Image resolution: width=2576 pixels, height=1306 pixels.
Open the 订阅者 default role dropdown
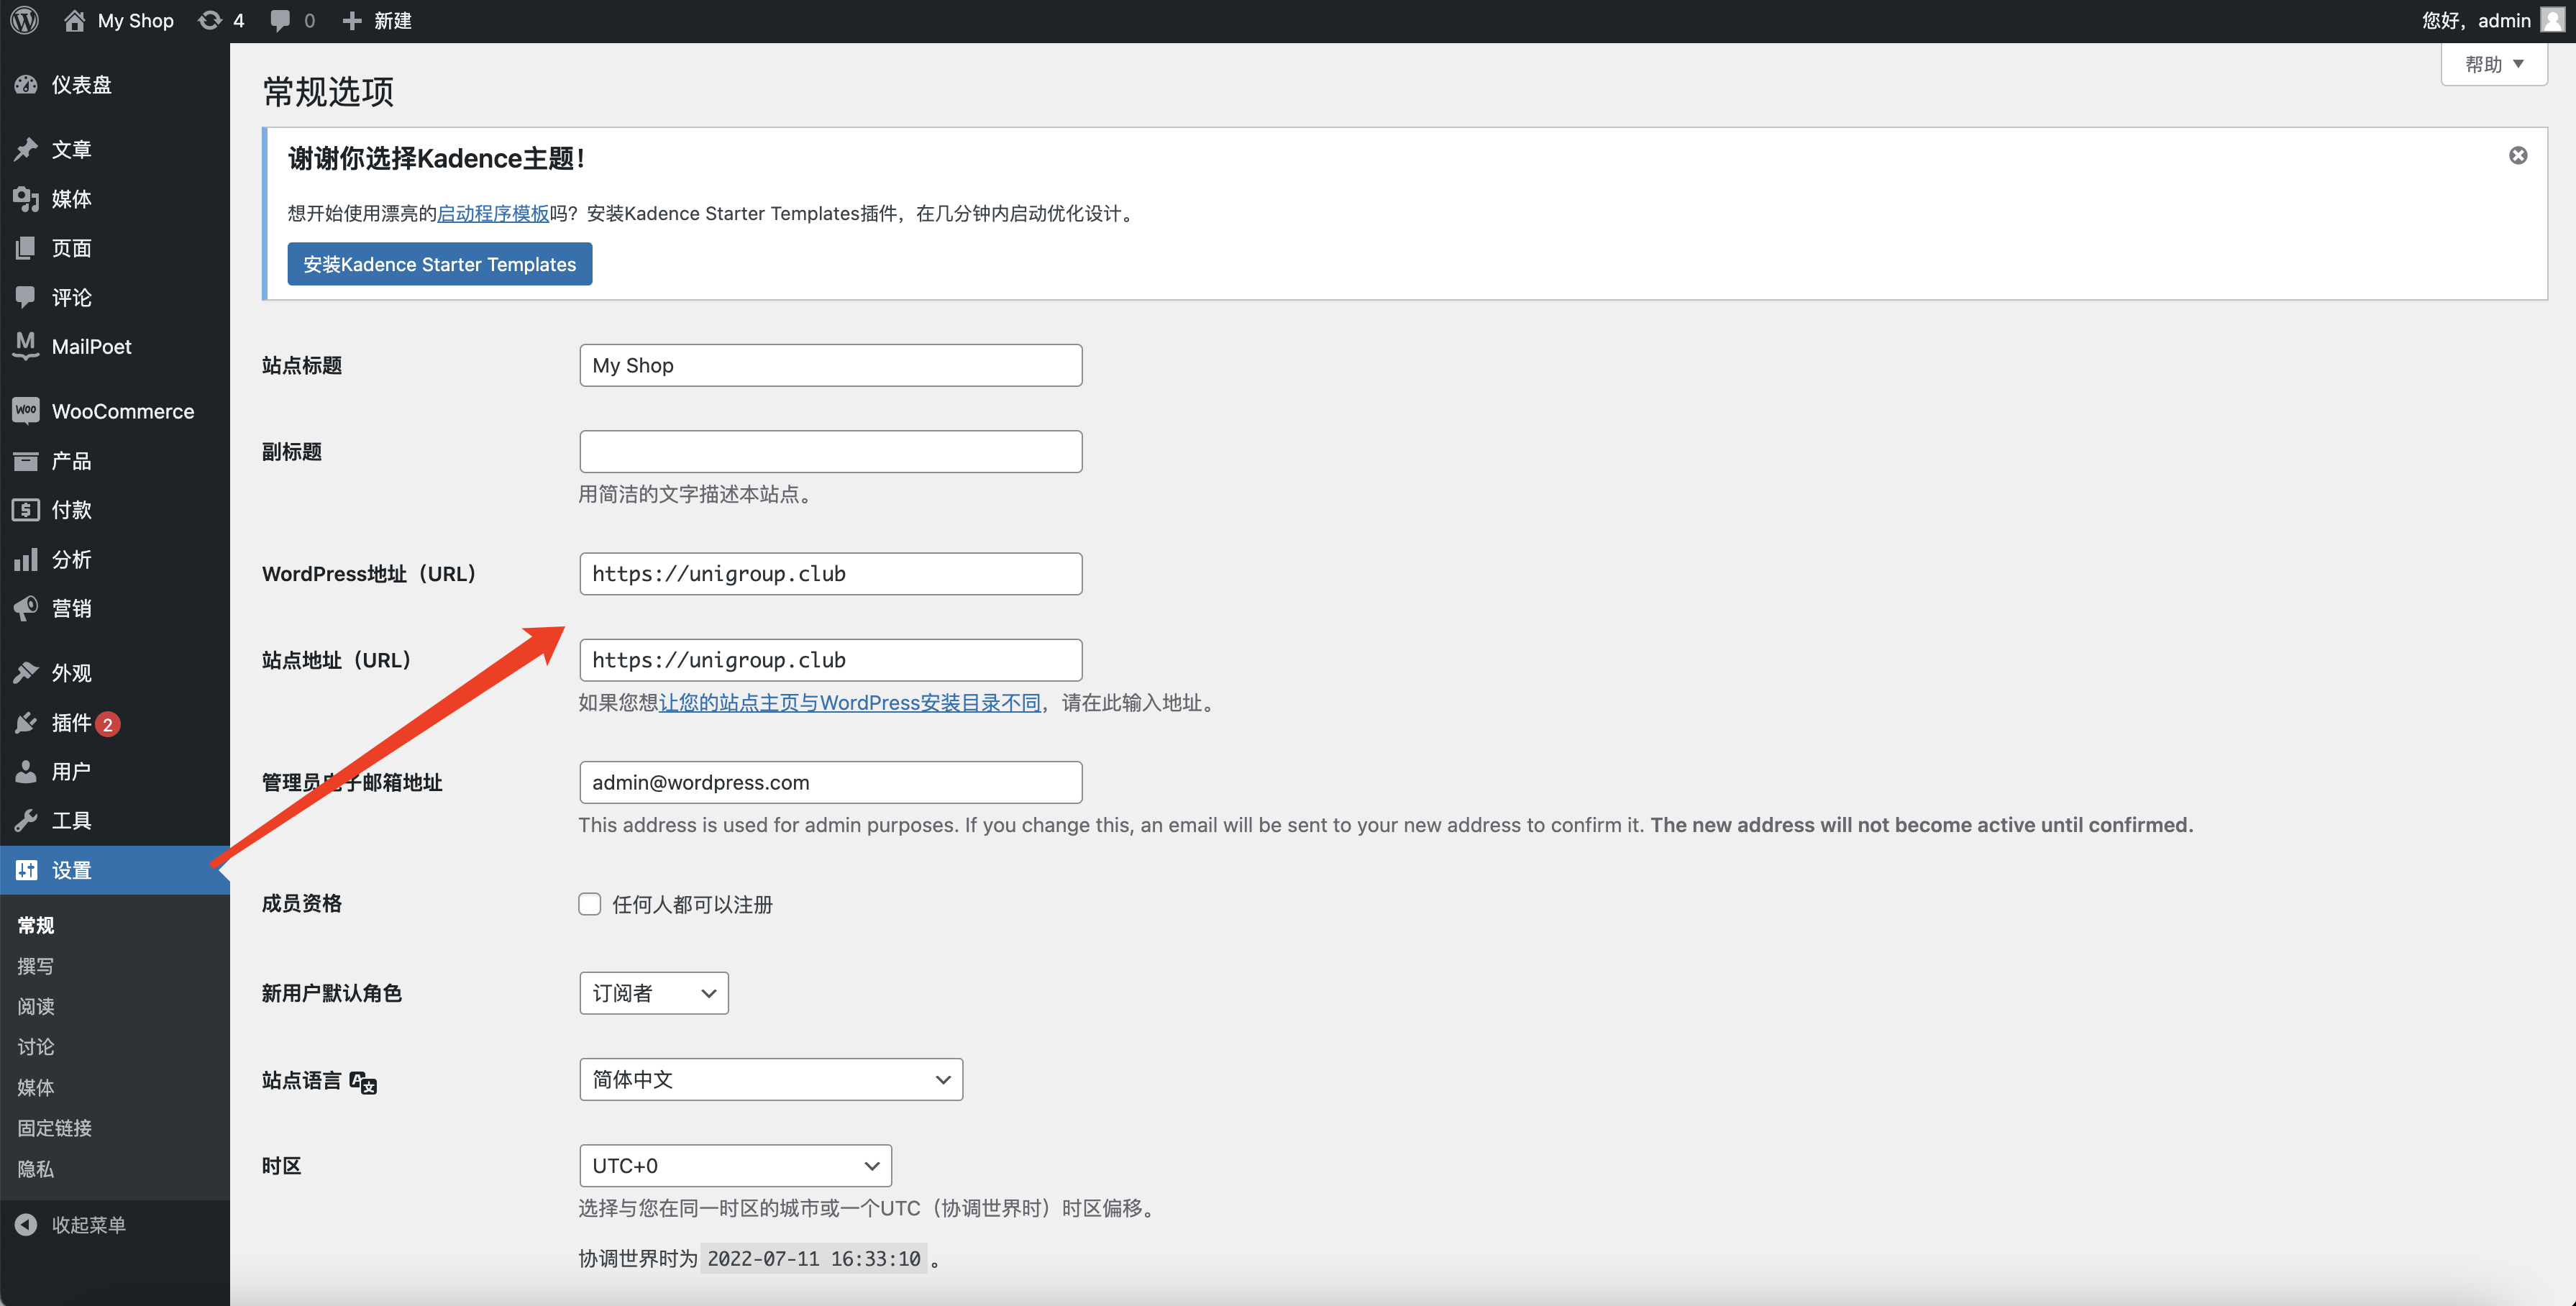click(x=653, y=993)
